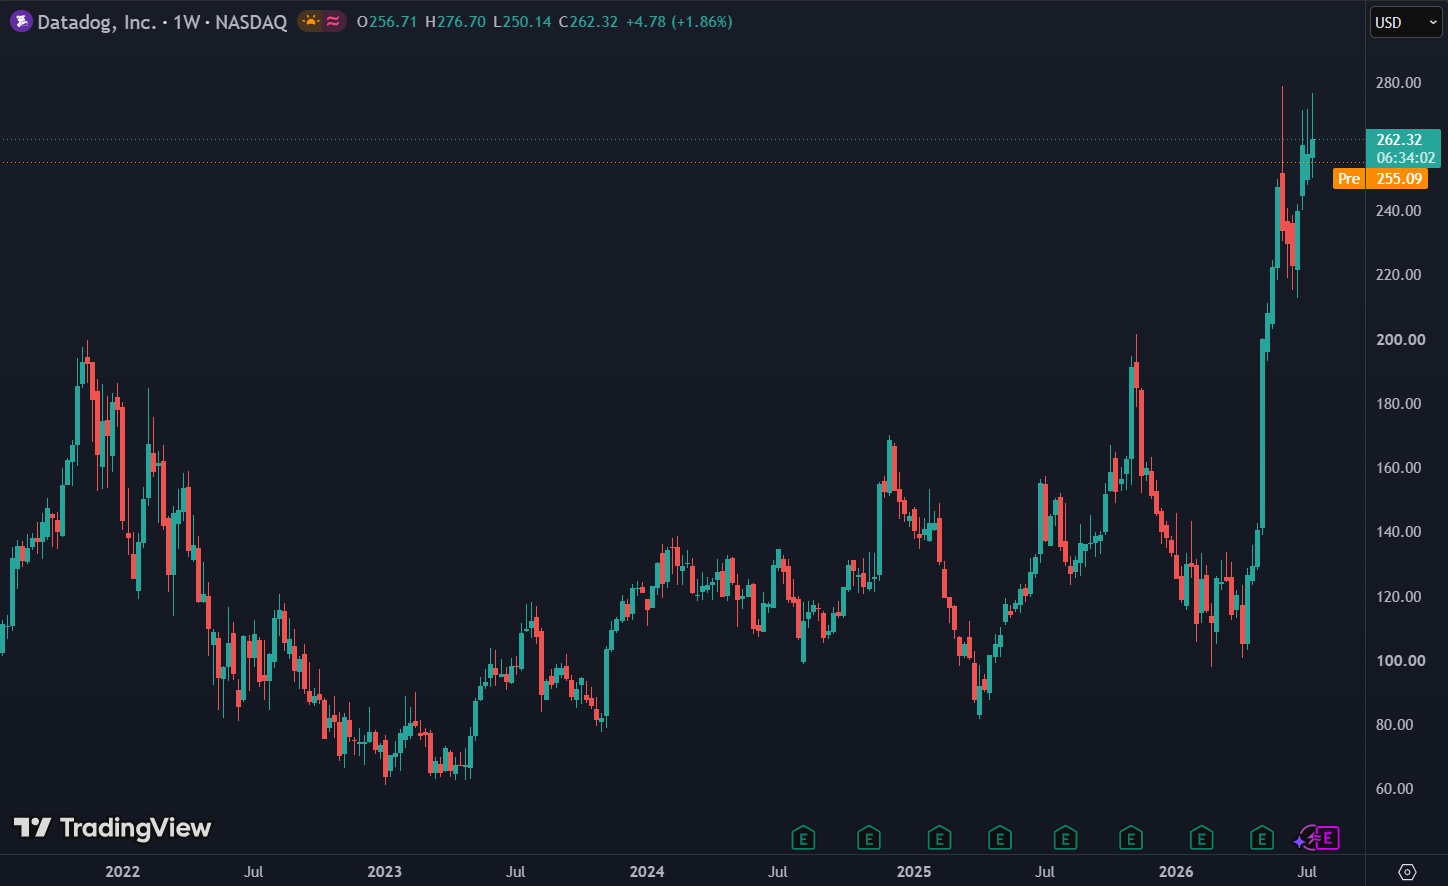Click the Datadog company logo icon
The height and width of the screenshot is (886, 1448).
21,21
